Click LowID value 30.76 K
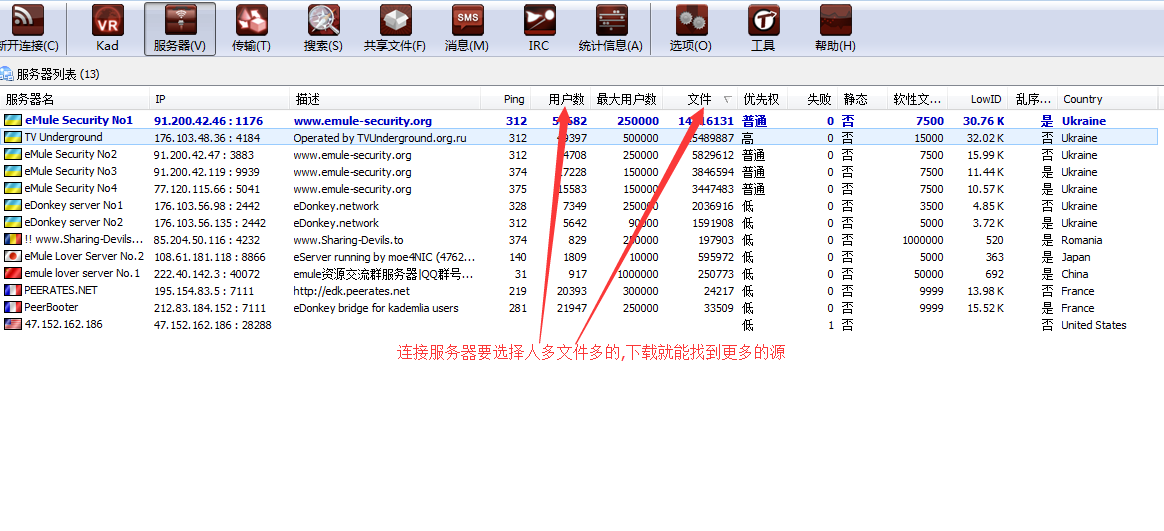The height and width of the screenshot is (531, 1164). point(983,121)
